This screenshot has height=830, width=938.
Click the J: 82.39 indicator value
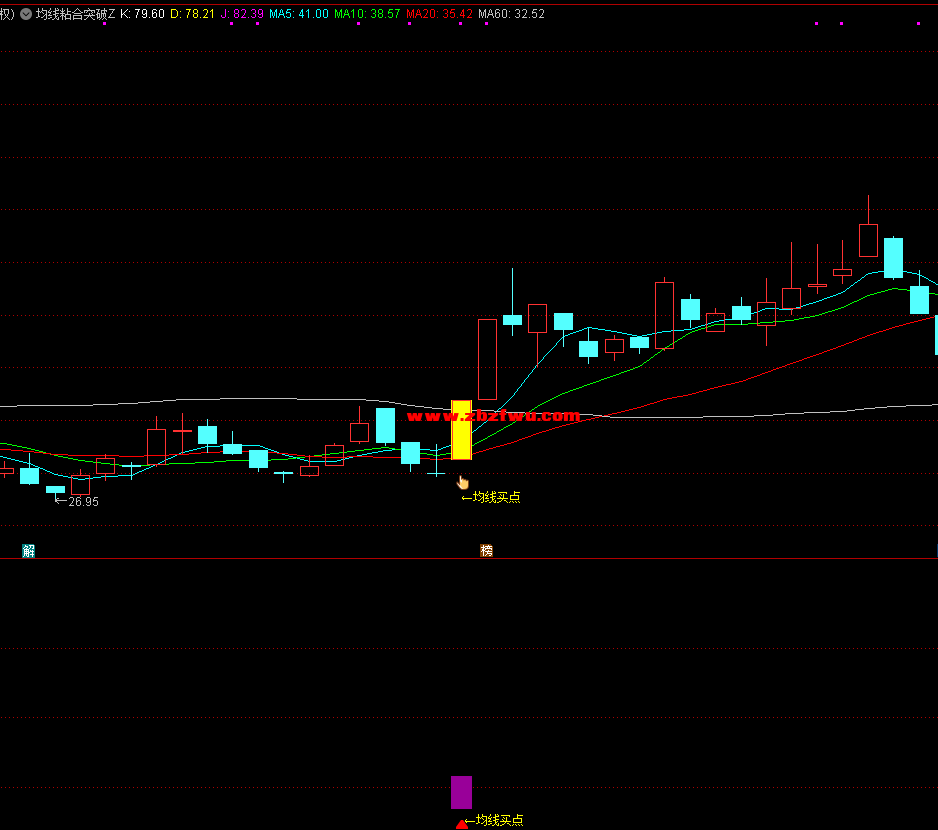coord(242,14)
